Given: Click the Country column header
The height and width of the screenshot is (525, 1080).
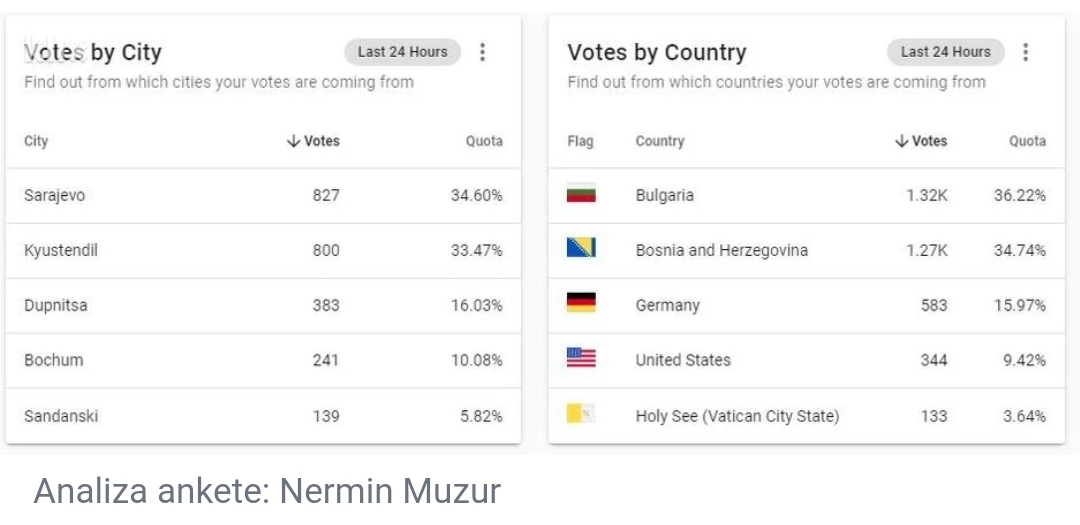Looking at the screenshot, I should tap(659, 141).
